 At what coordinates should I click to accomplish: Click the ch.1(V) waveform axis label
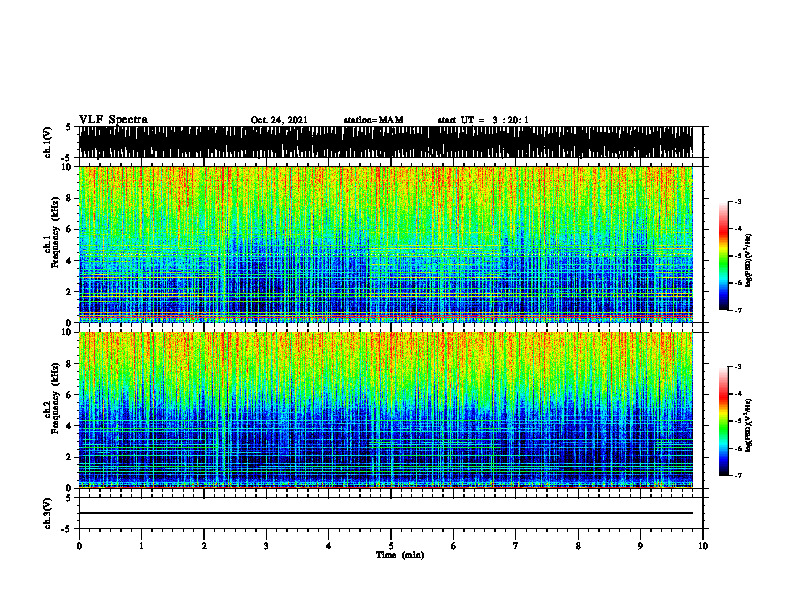48,142
